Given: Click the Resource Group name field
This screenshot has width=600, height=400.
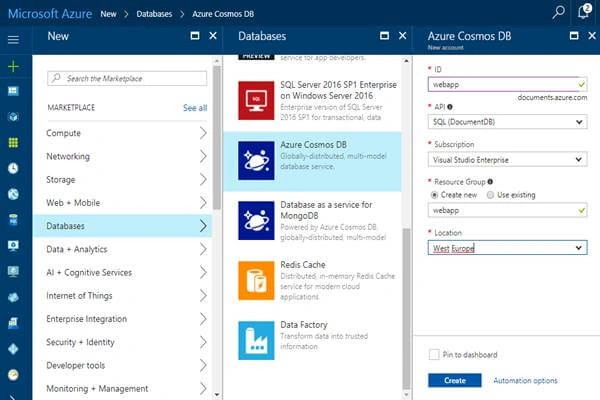Looking at the screenshot, I should (x=507, y=210).
